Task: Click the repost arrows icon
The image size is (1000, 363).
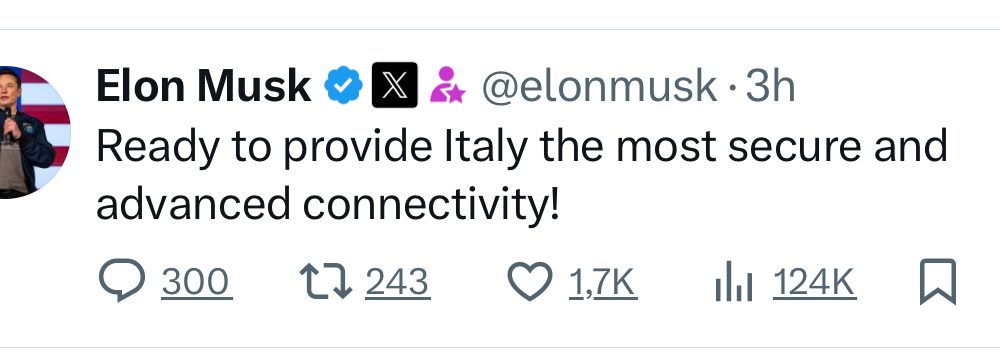Action: pyautogui.click(x=326, y=282)
